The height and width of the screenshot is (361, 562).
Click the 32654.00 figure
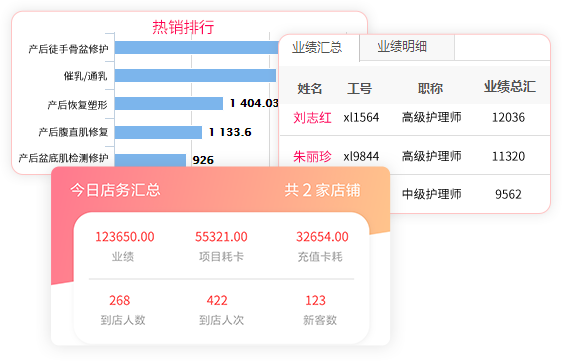pos(322,237)
